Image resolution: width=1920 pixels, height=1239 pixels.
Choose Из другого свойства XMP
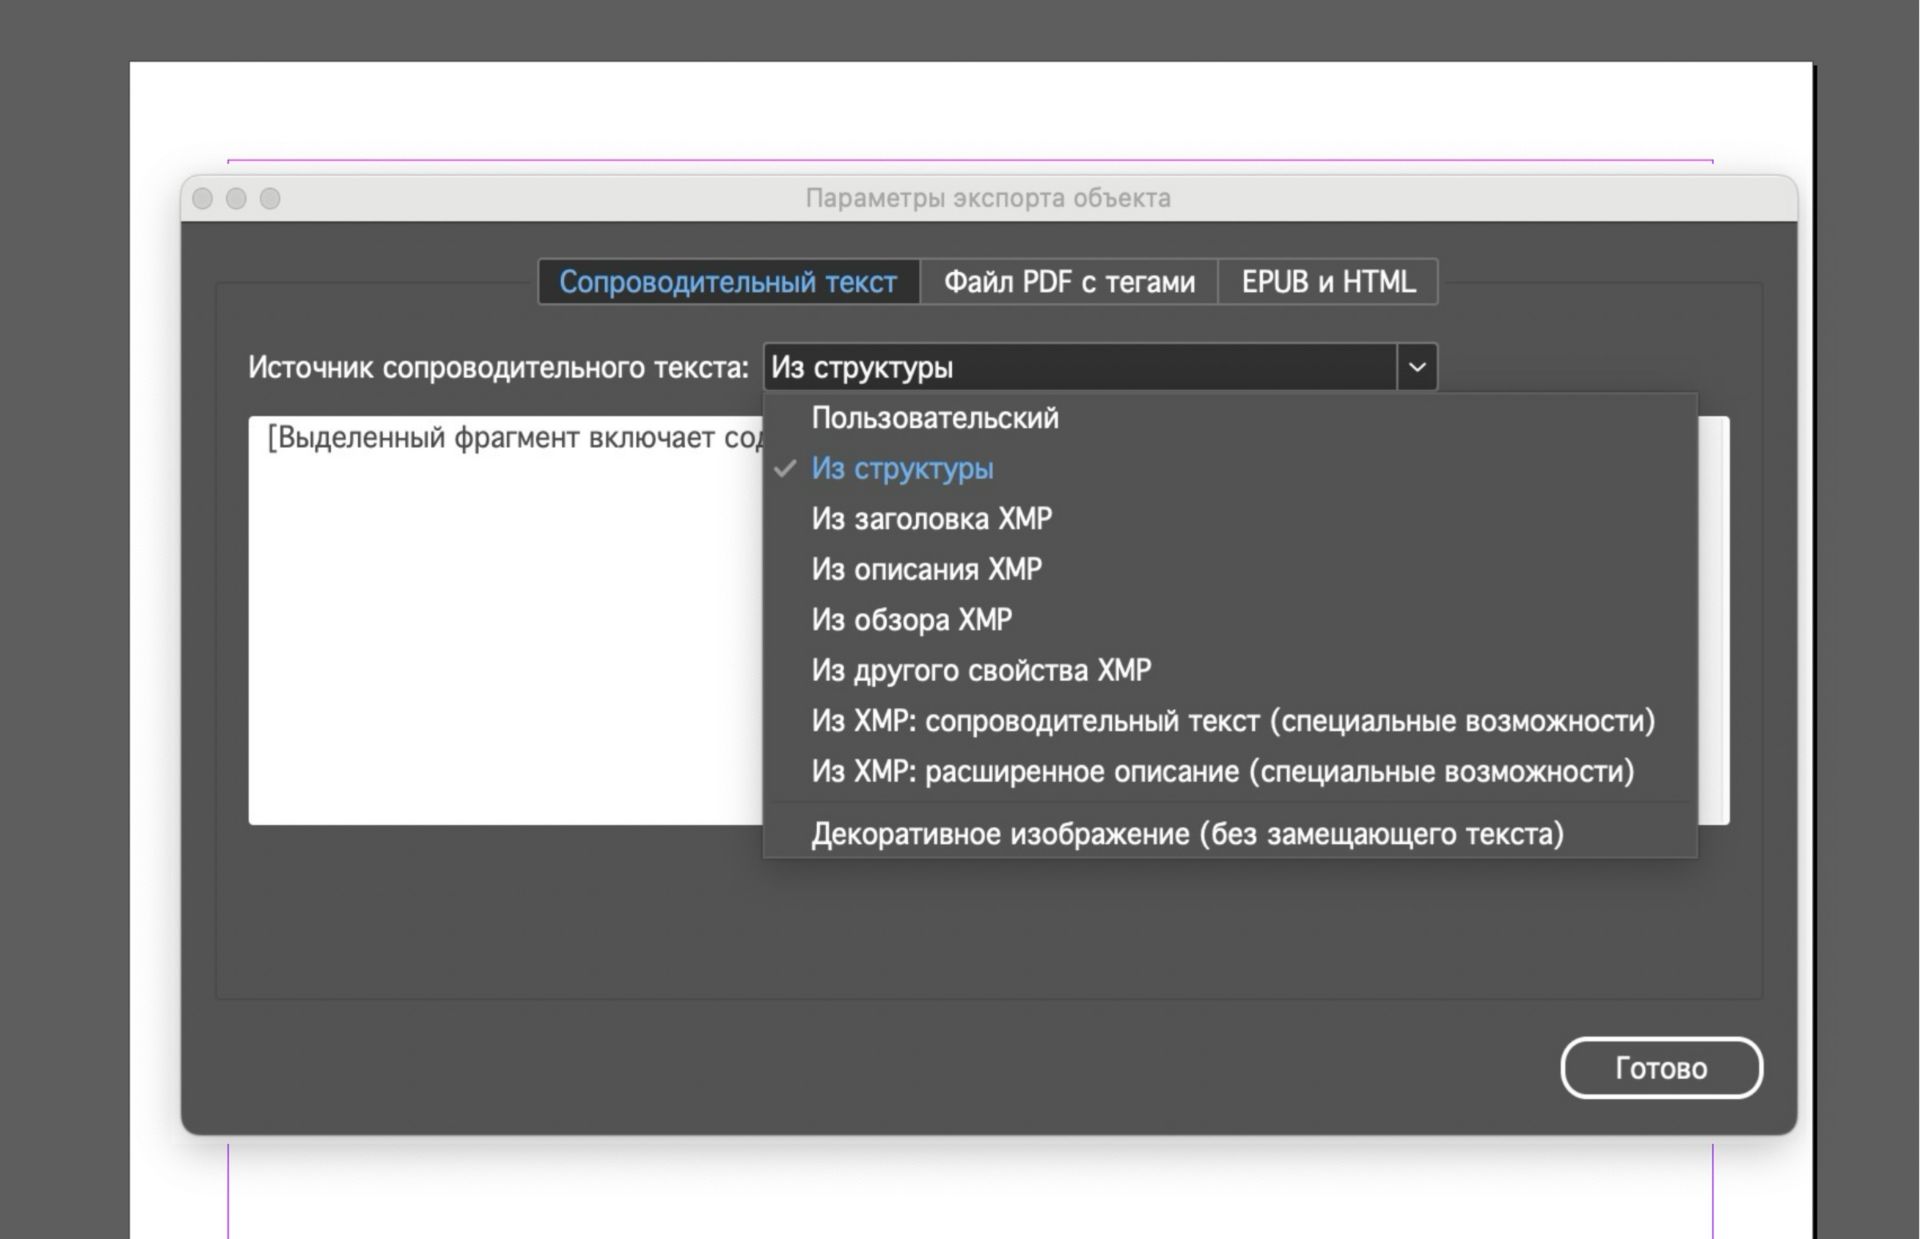coord(980,670)
